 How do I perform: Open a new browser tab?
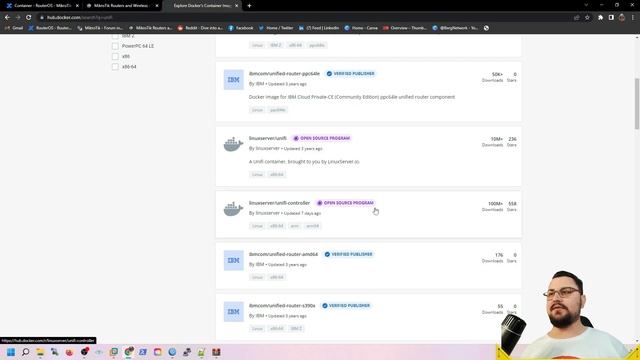[249, 6]
